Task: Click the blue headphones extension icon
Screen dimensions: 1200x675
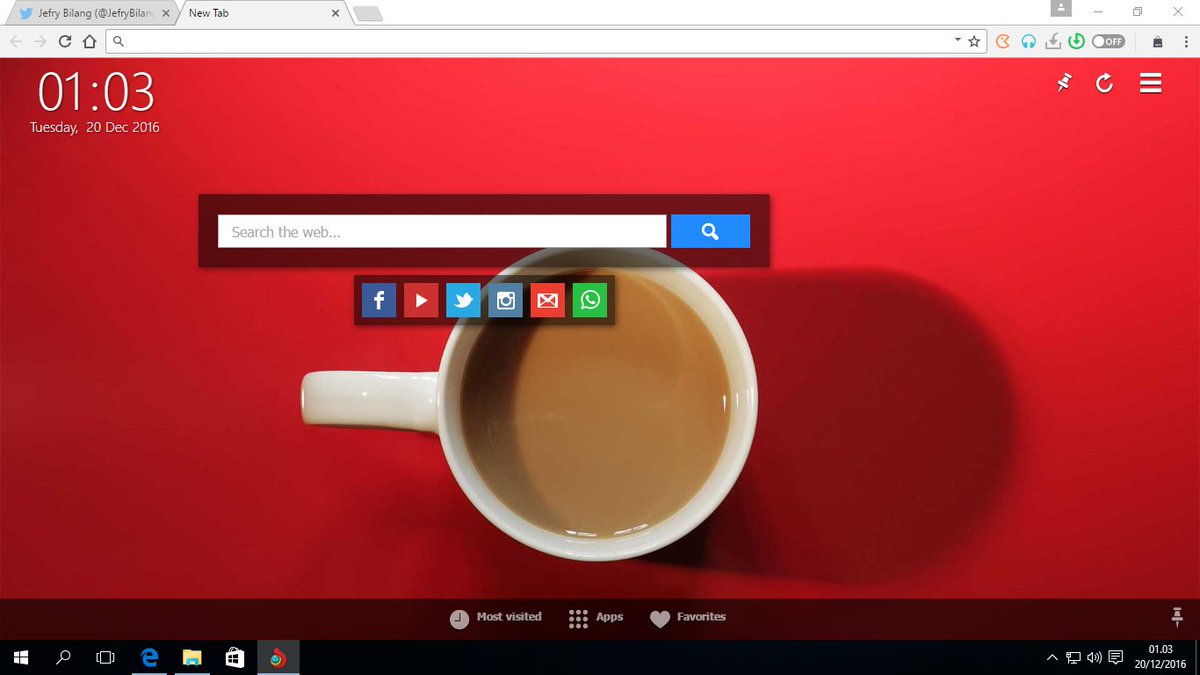Action: coord(1028,41)
